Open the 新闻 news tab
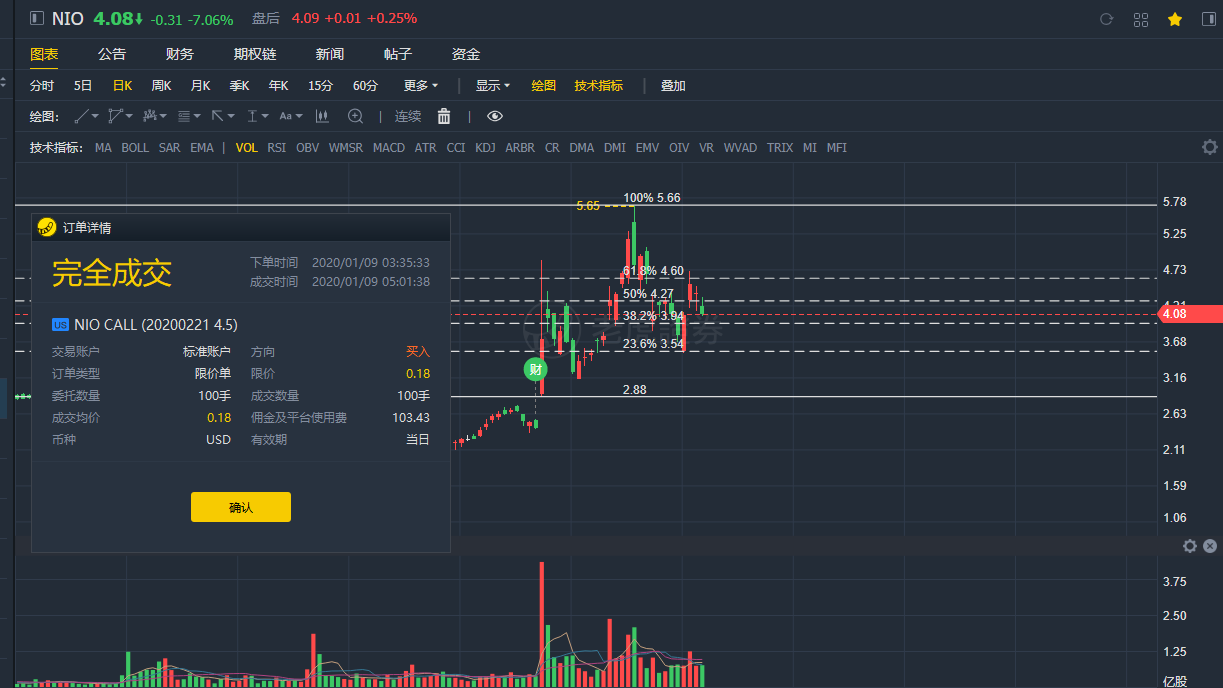1223x688 pixels. pyautogui.click(x=330, y=54)
